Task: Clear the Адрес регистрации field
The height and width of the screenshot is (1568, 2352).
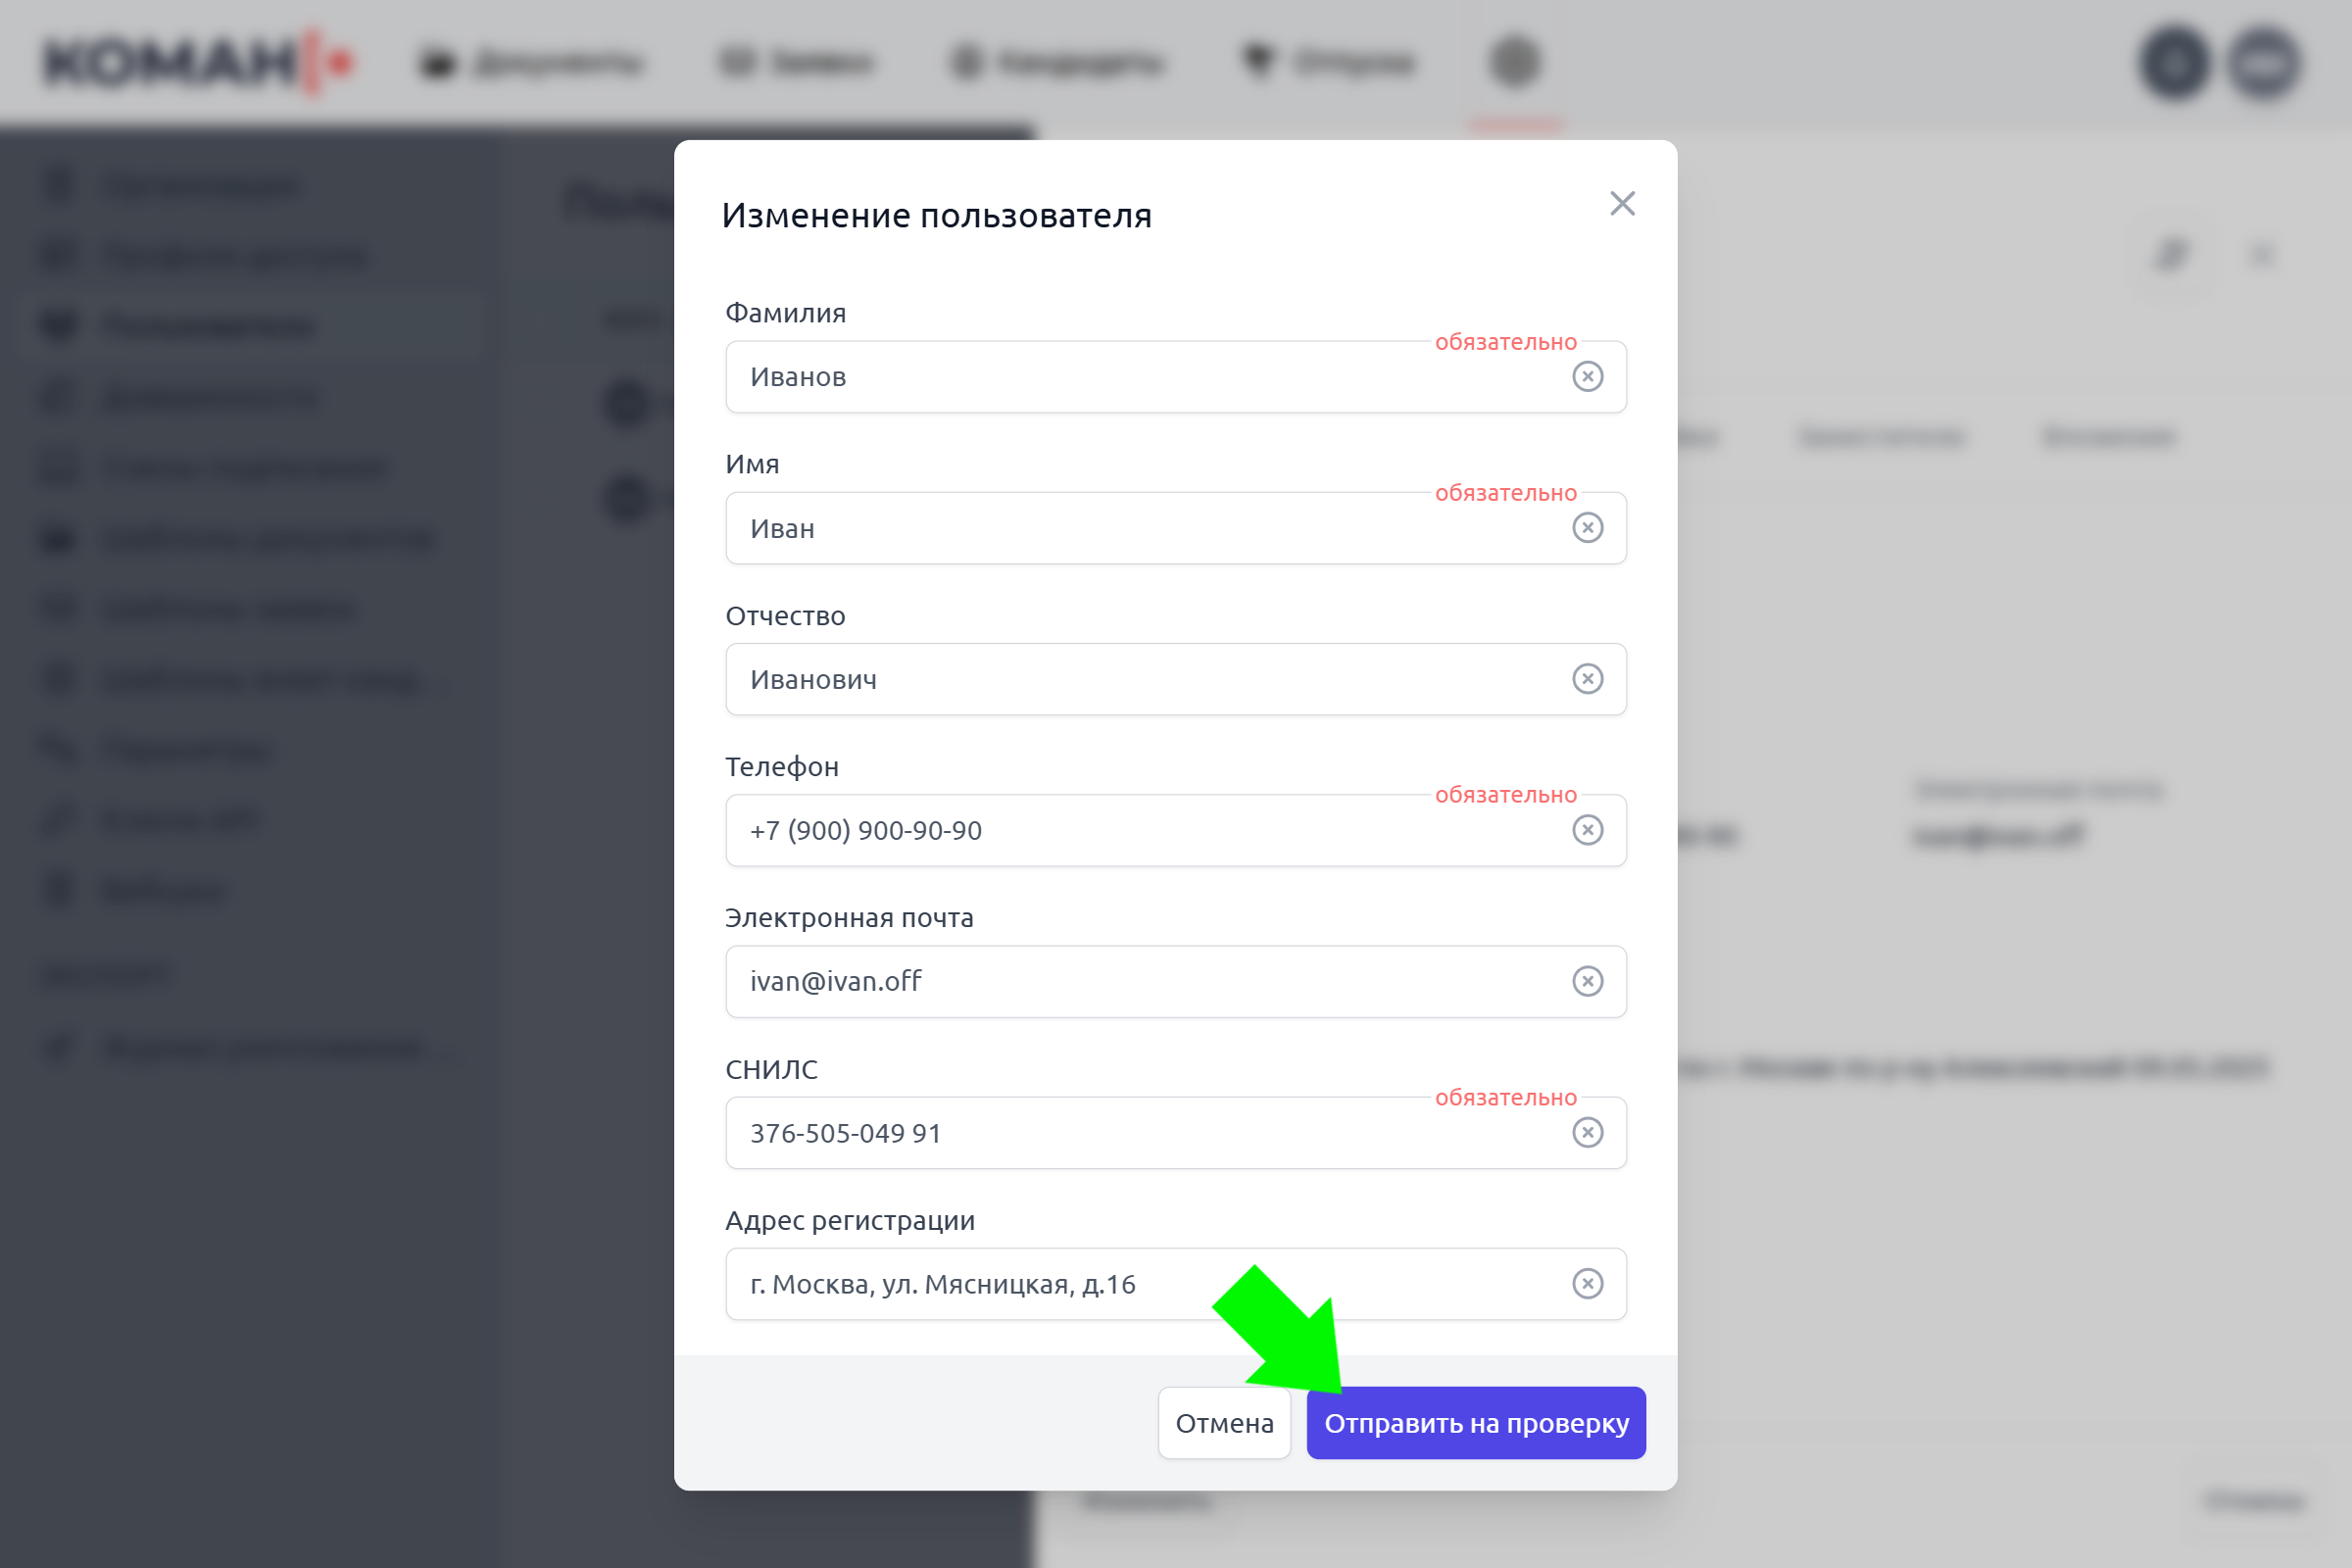Action: click(x=1587, y=1284)
